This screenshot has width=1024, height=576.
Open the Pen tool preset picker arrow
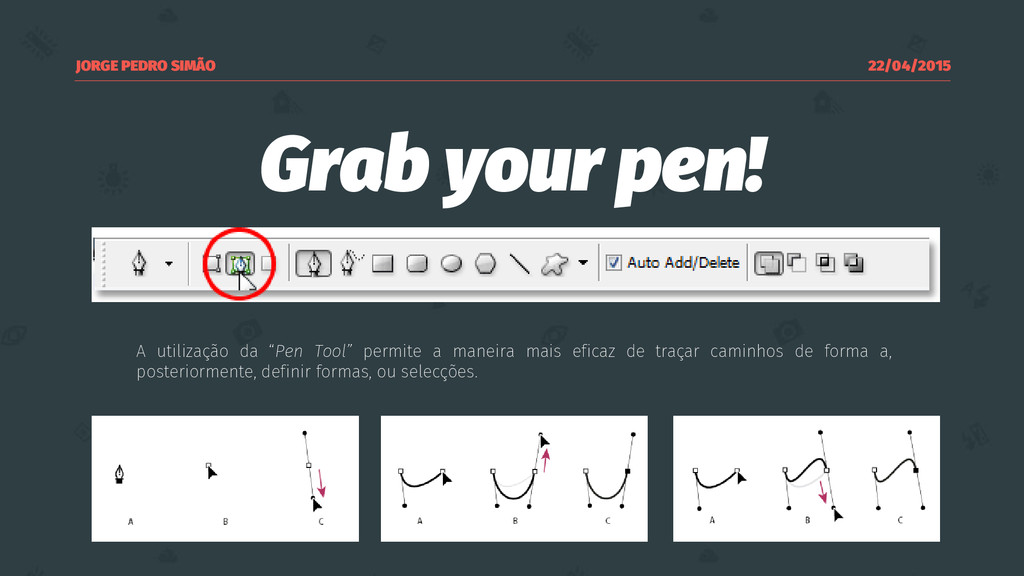(x=168, y=264)
